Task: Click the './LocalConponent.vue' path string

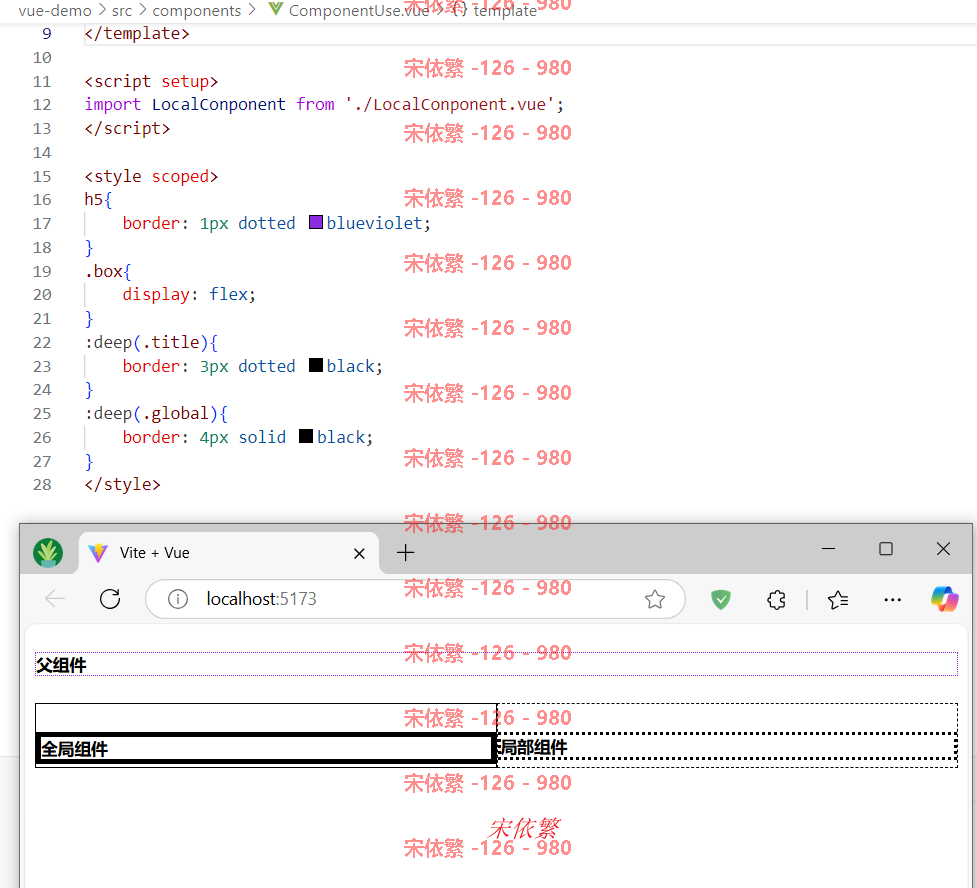Action: tap(450, 104)
